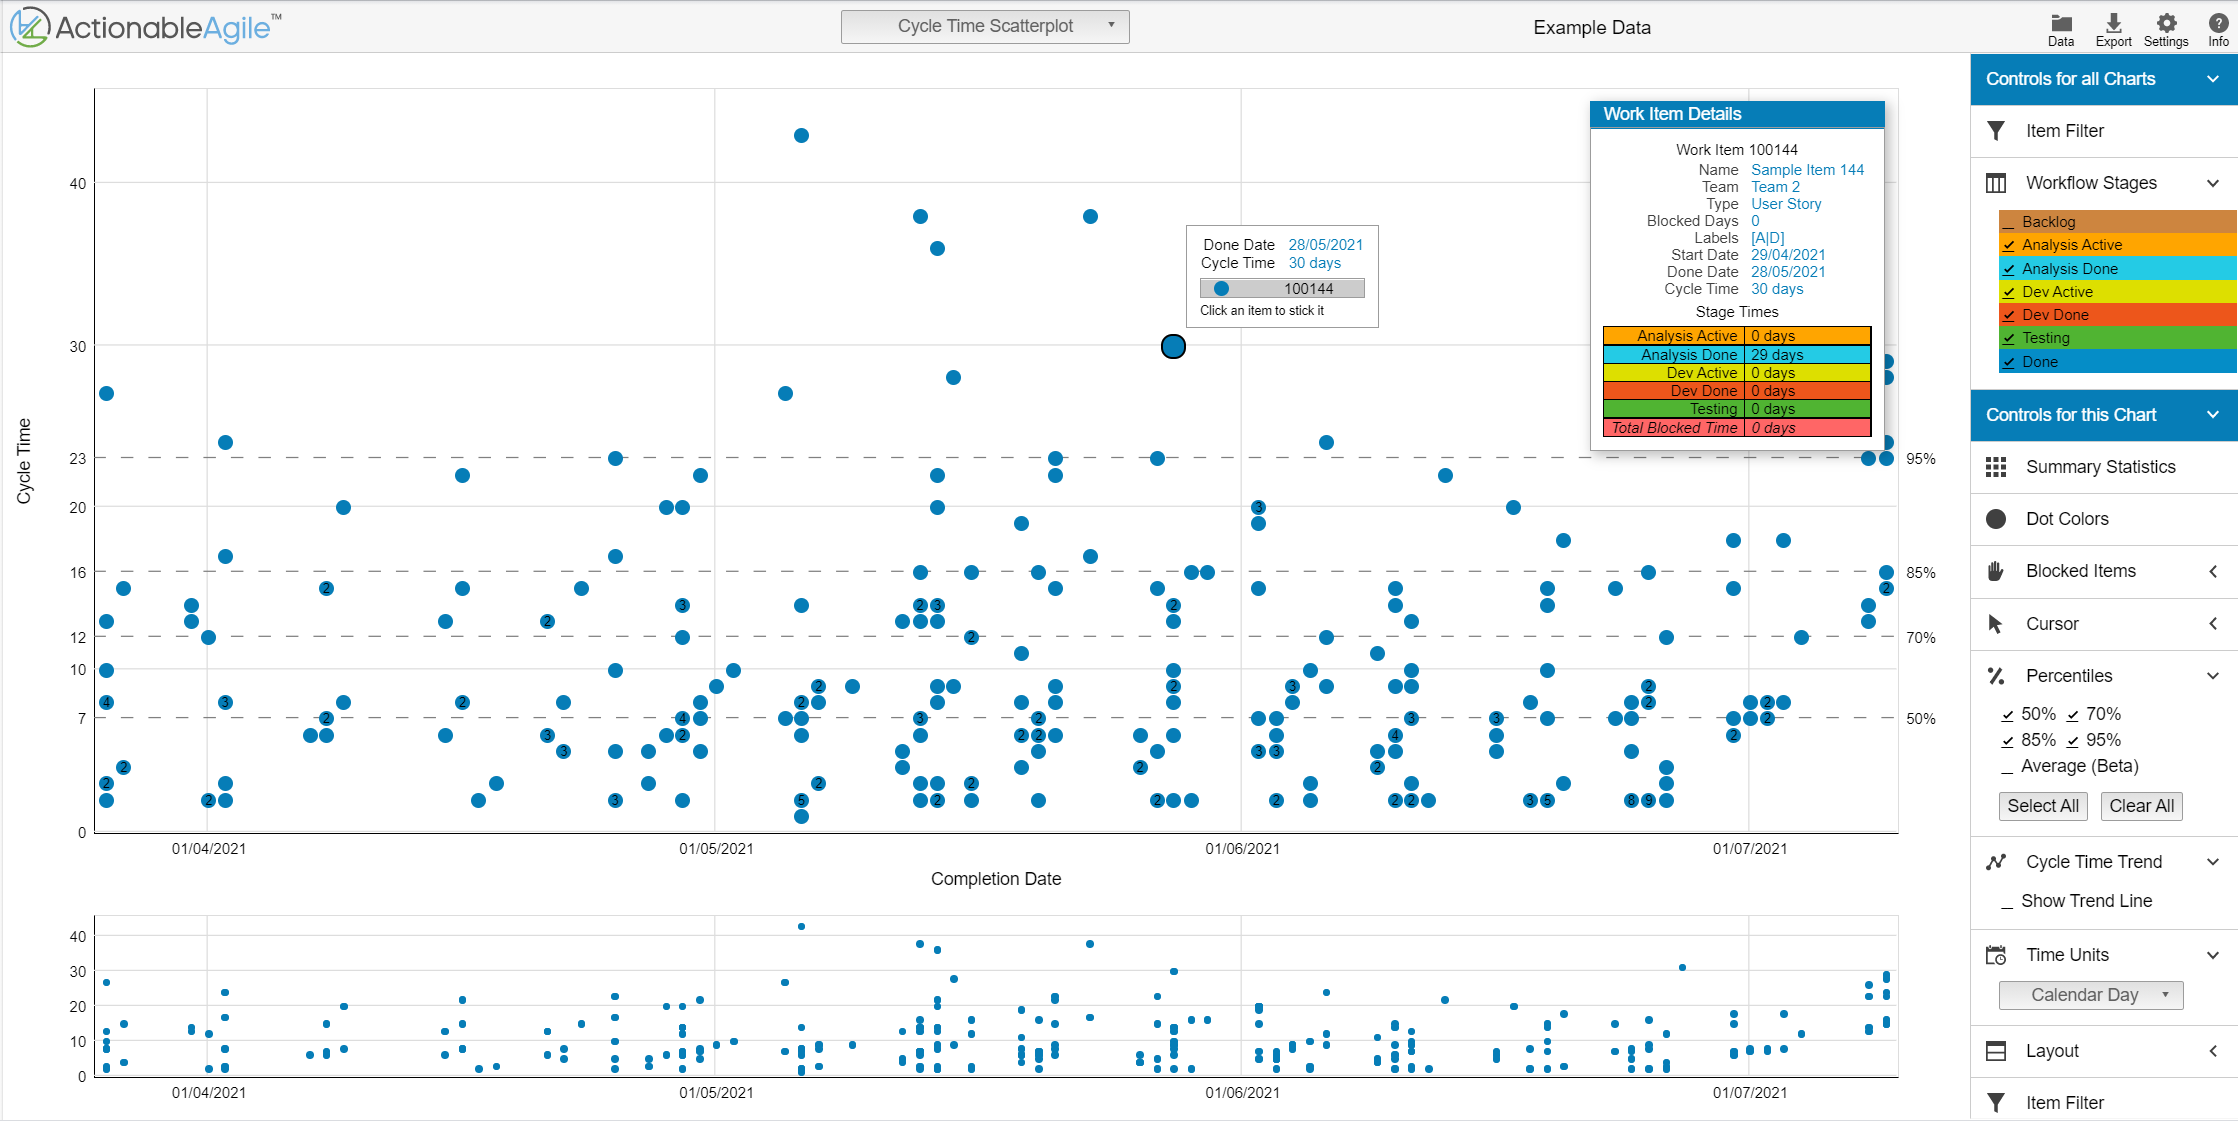Screen dimensions: 2238x1126
Task: Click the Clear All percentiles button
Action: tap(2141, 806)
